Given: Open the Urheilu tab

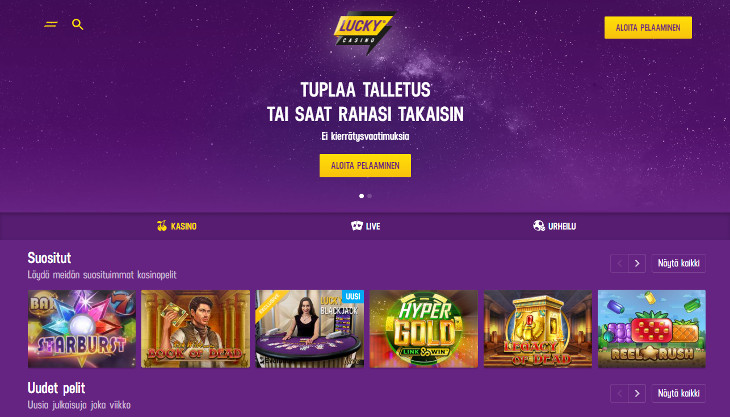Looking at the screenshot, I should point(554,226).
